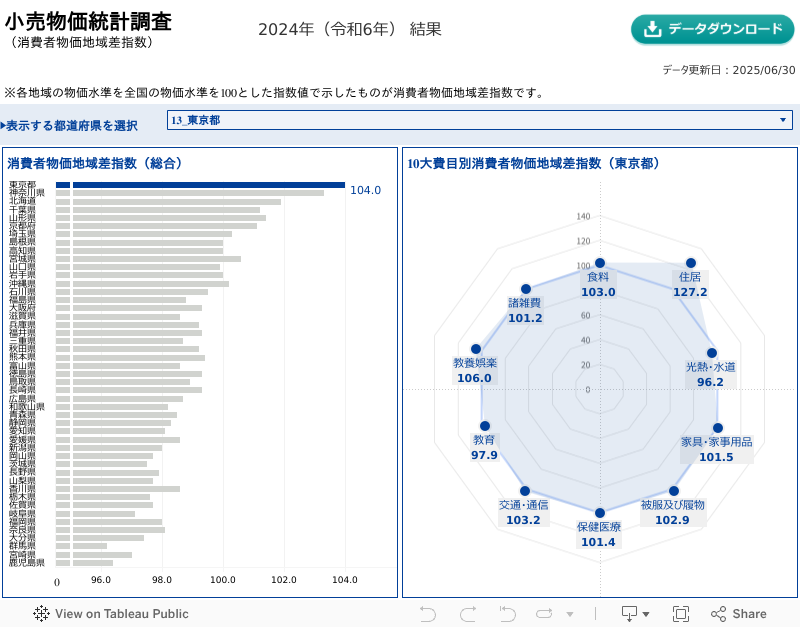
Task: Select the 千葉県 row label
Action: [22, 210]
